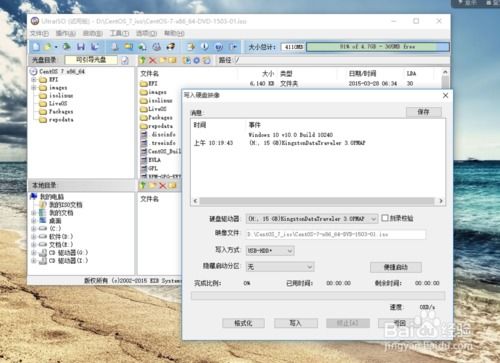
Task: Expand the CD 驱动器(G:) node
Action: [34, 252]
